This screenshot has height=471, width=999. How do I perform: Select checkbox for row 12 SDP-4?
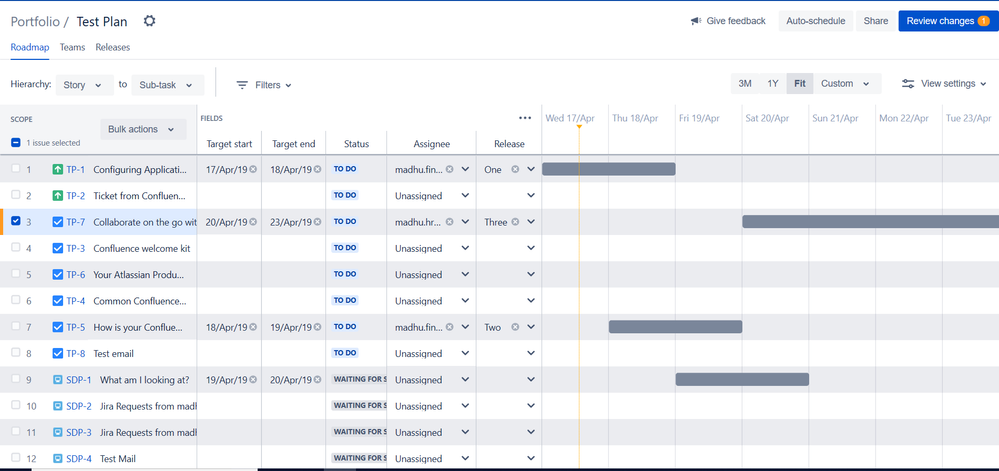coord(16,458)
